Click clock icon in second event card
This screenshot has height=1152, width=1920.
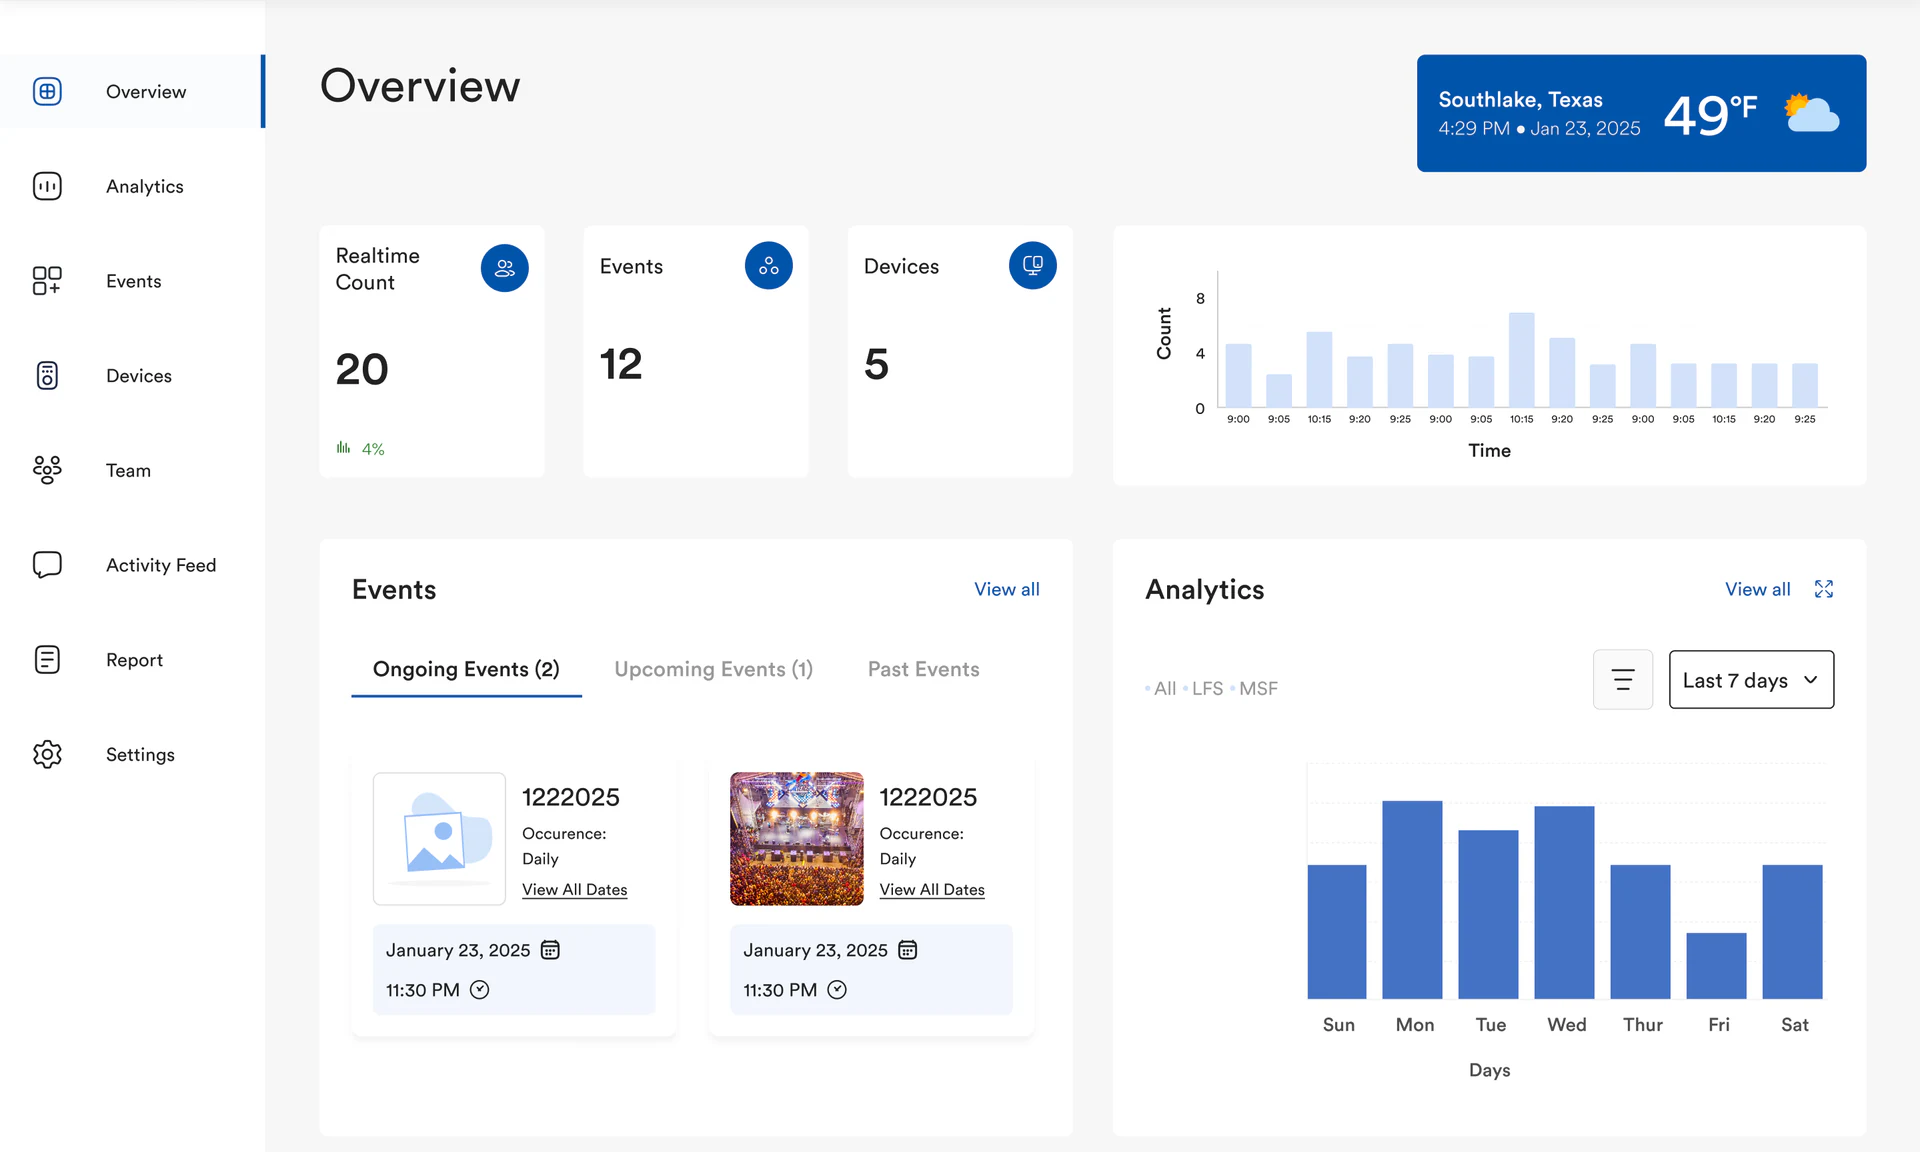coord(837,990)
